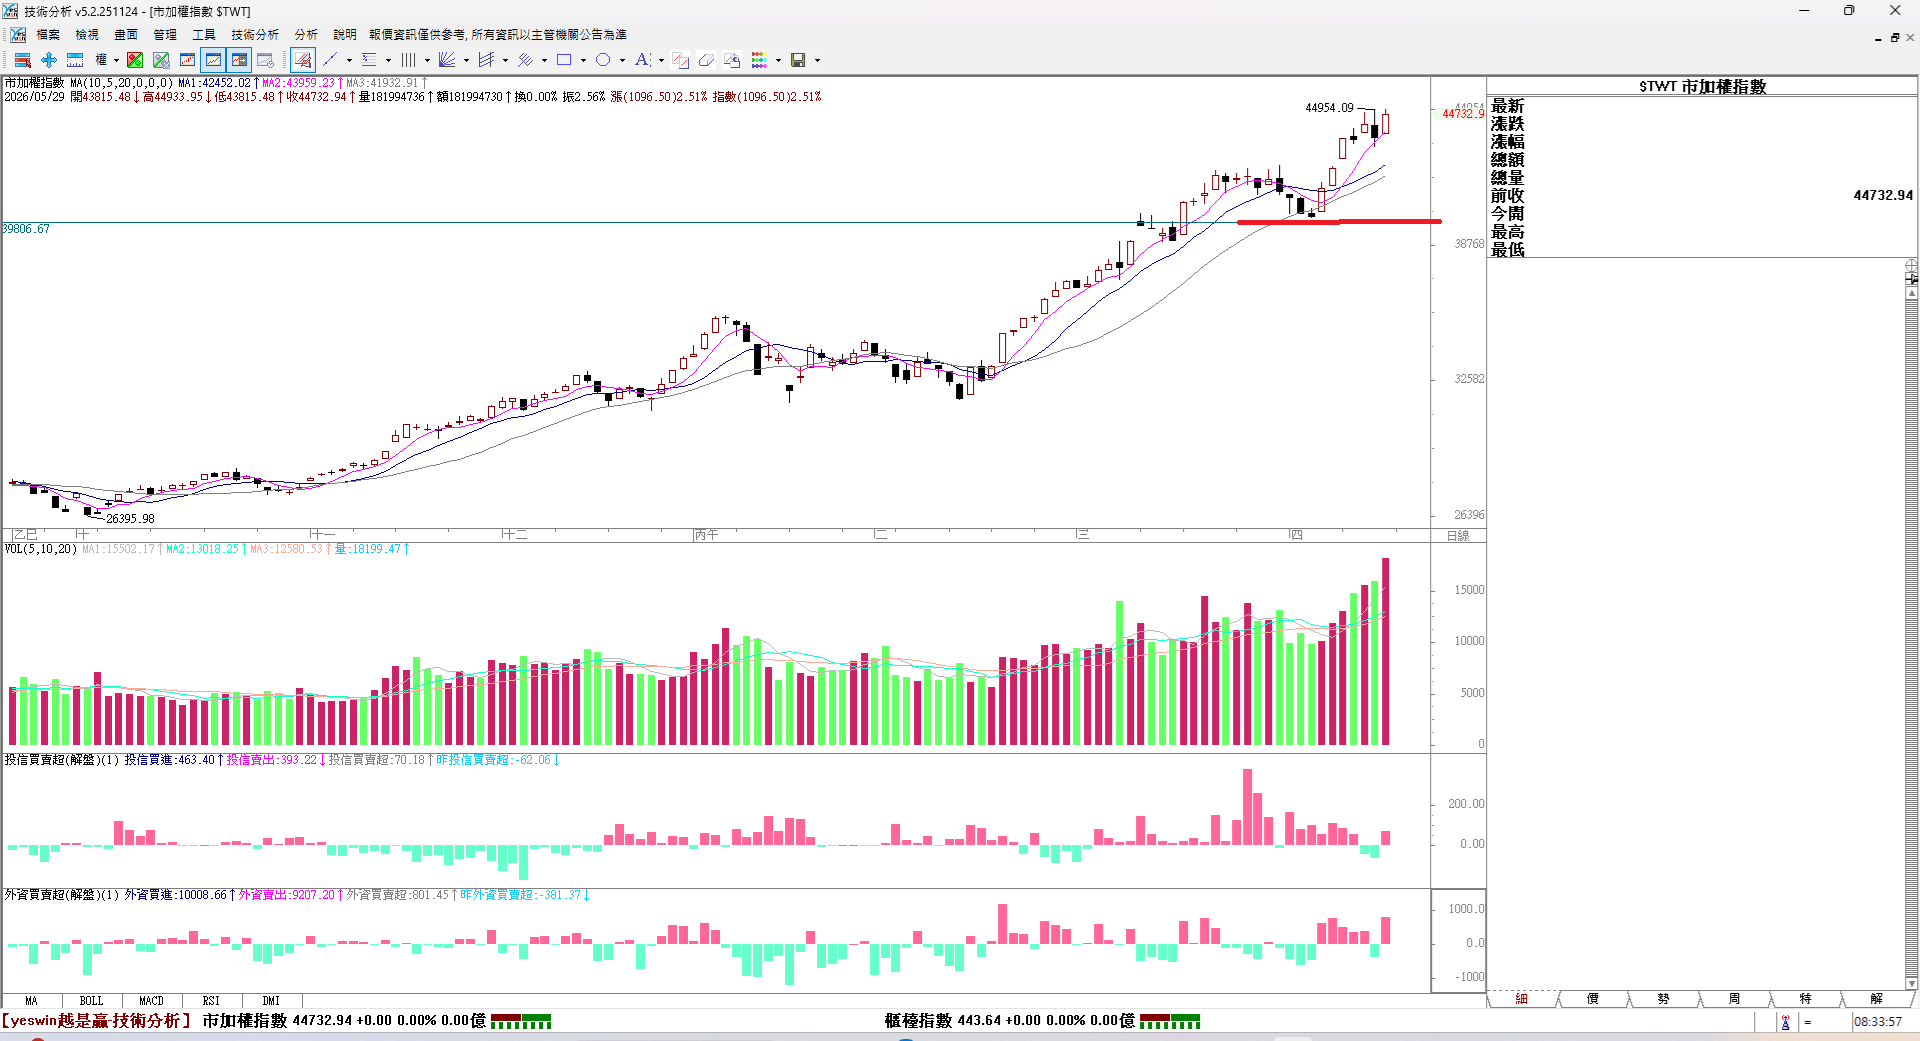The width and height of the screenshot is (1920, 1041).
Task: Open the 技術分析 menu
Action: tap(255, 34)
